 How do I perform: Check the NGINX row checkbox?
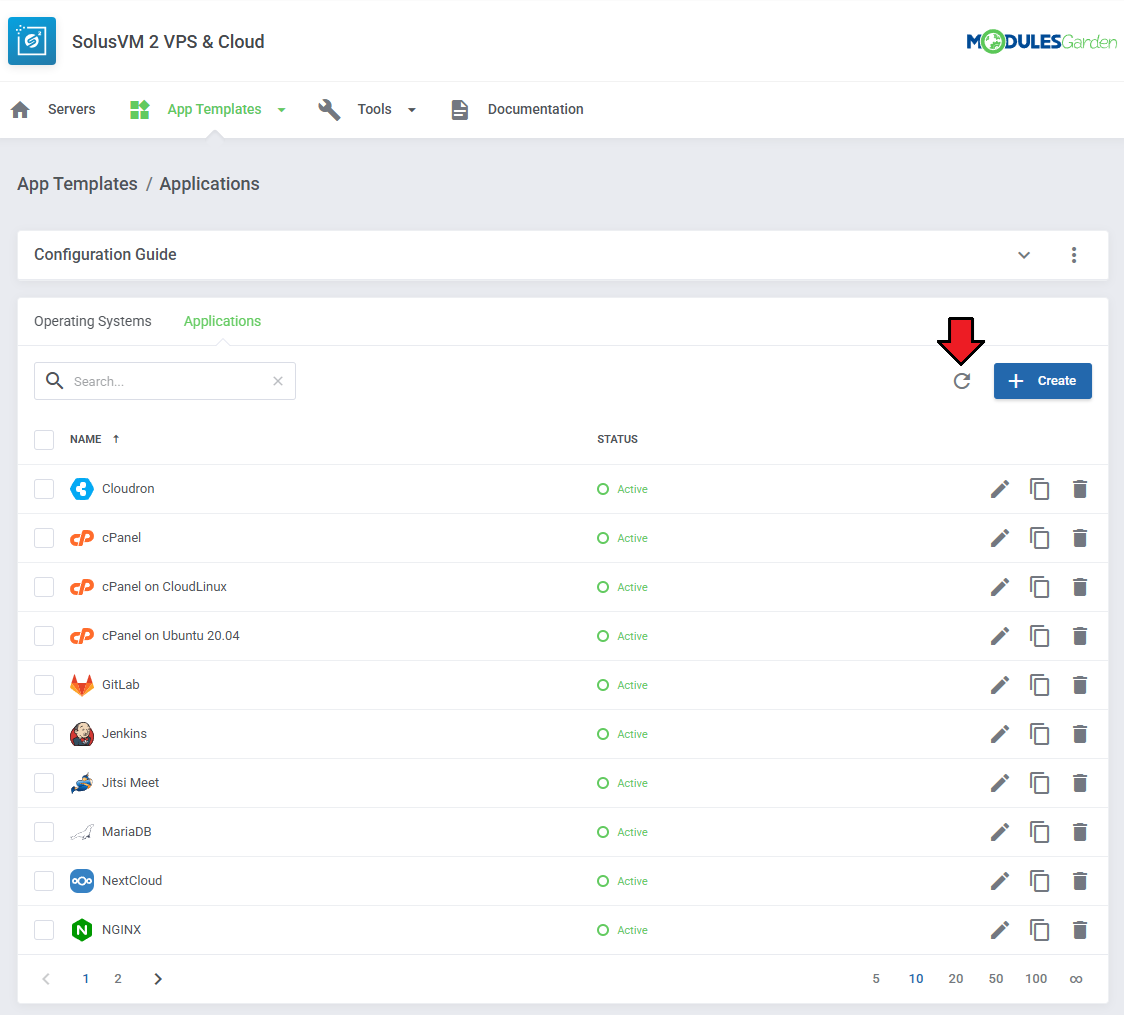44,930
